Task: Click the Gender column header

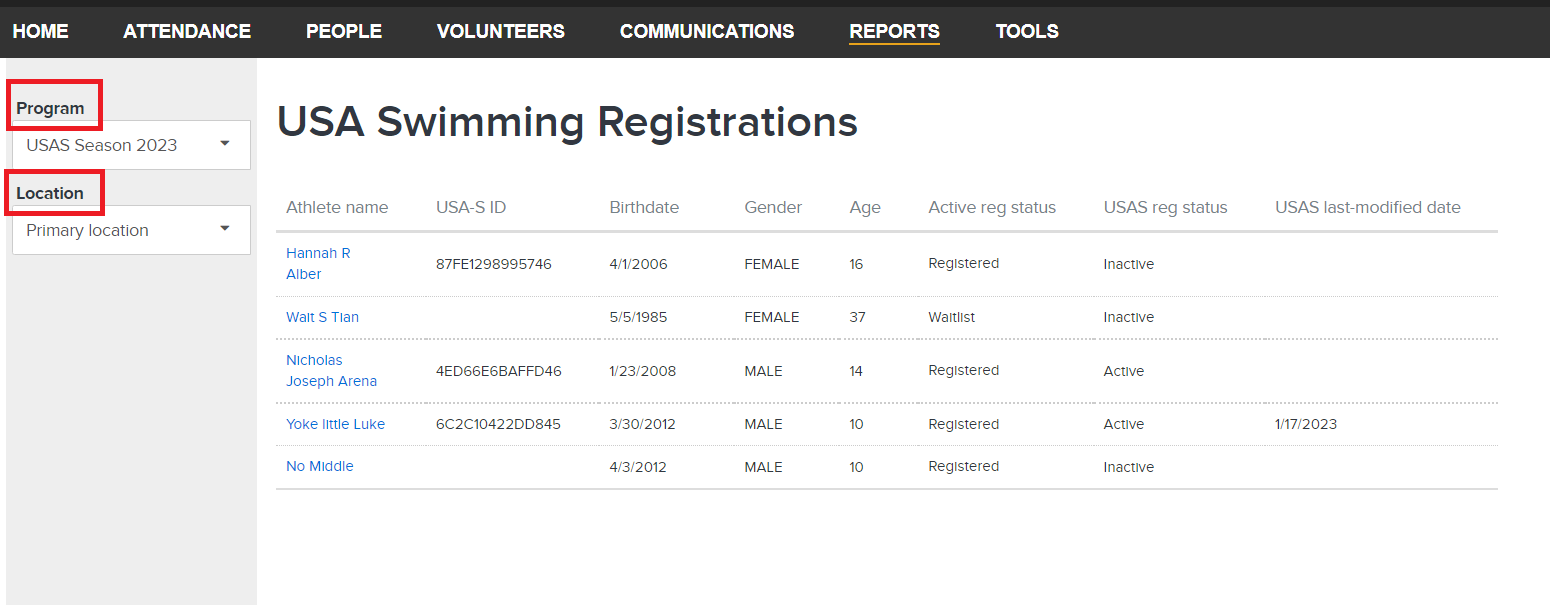Action: [773, 207]
